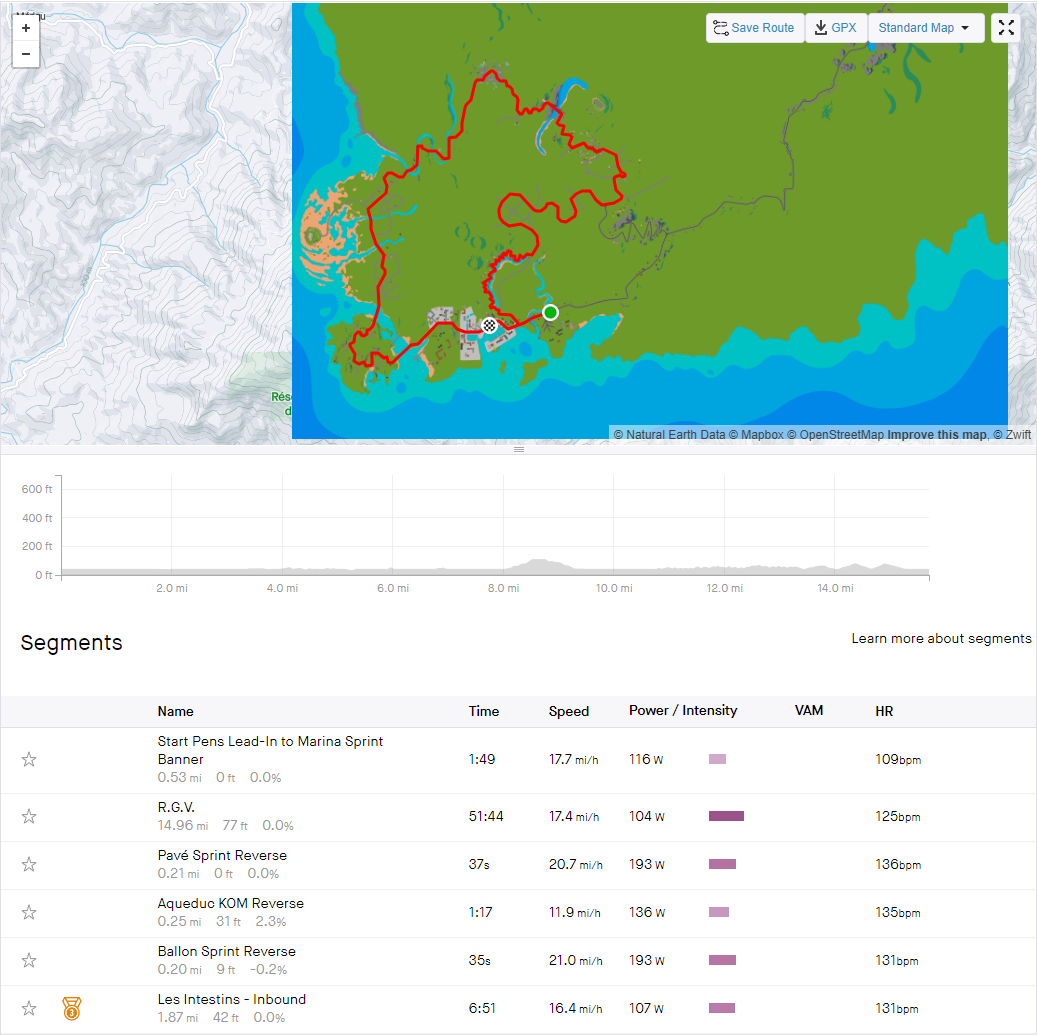Open Learn more about segments link
This screenshot has width=1037, height=1035.
[941, 638]
